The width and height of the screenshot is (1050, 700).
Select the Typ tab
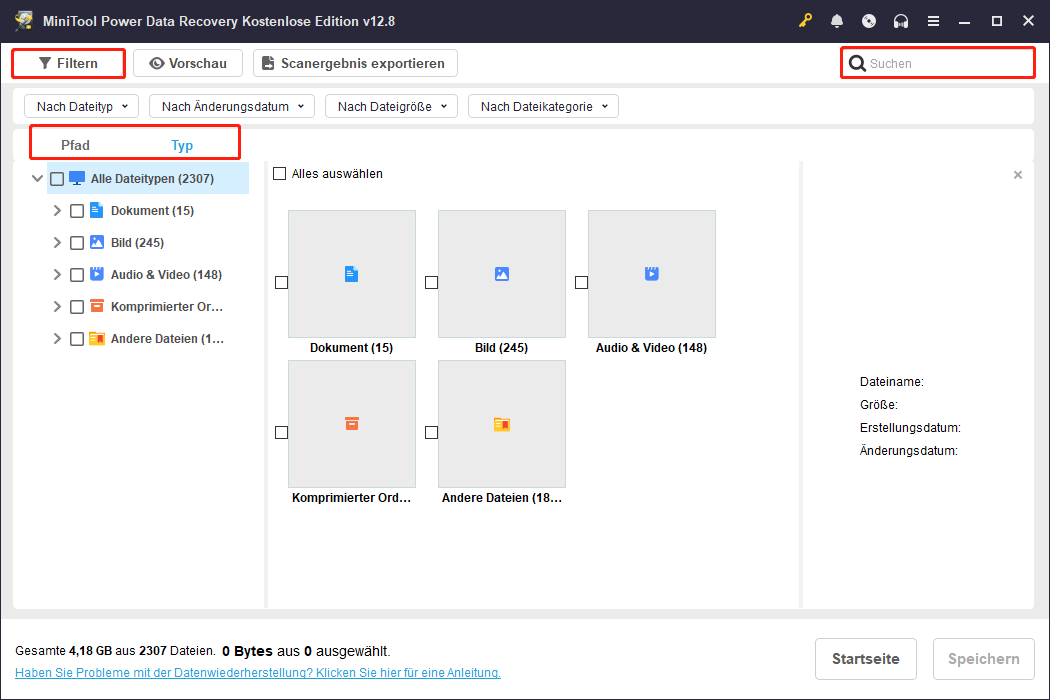click(182, 146)
